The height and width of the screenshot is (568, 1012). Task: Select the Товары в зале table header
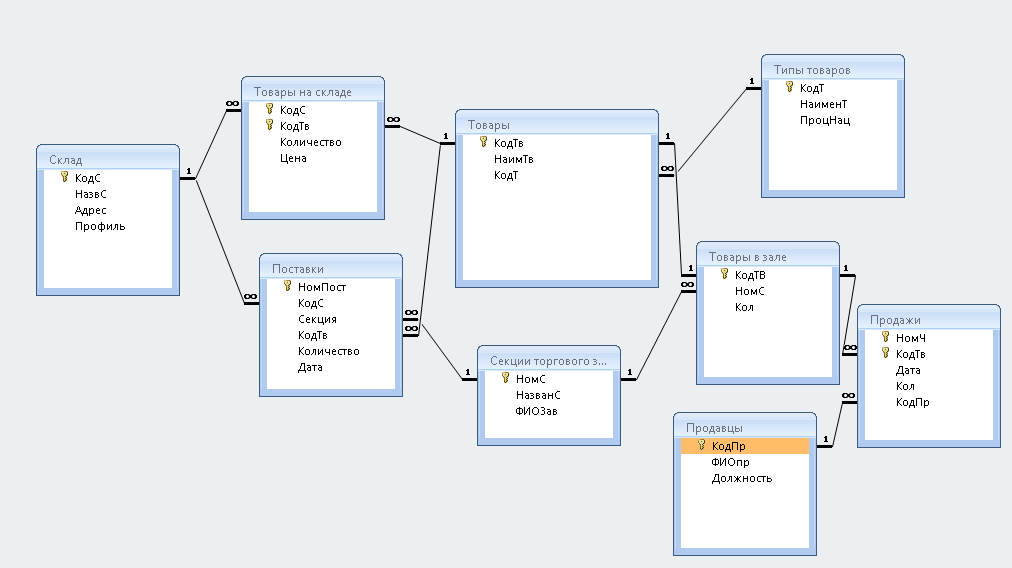768,256
